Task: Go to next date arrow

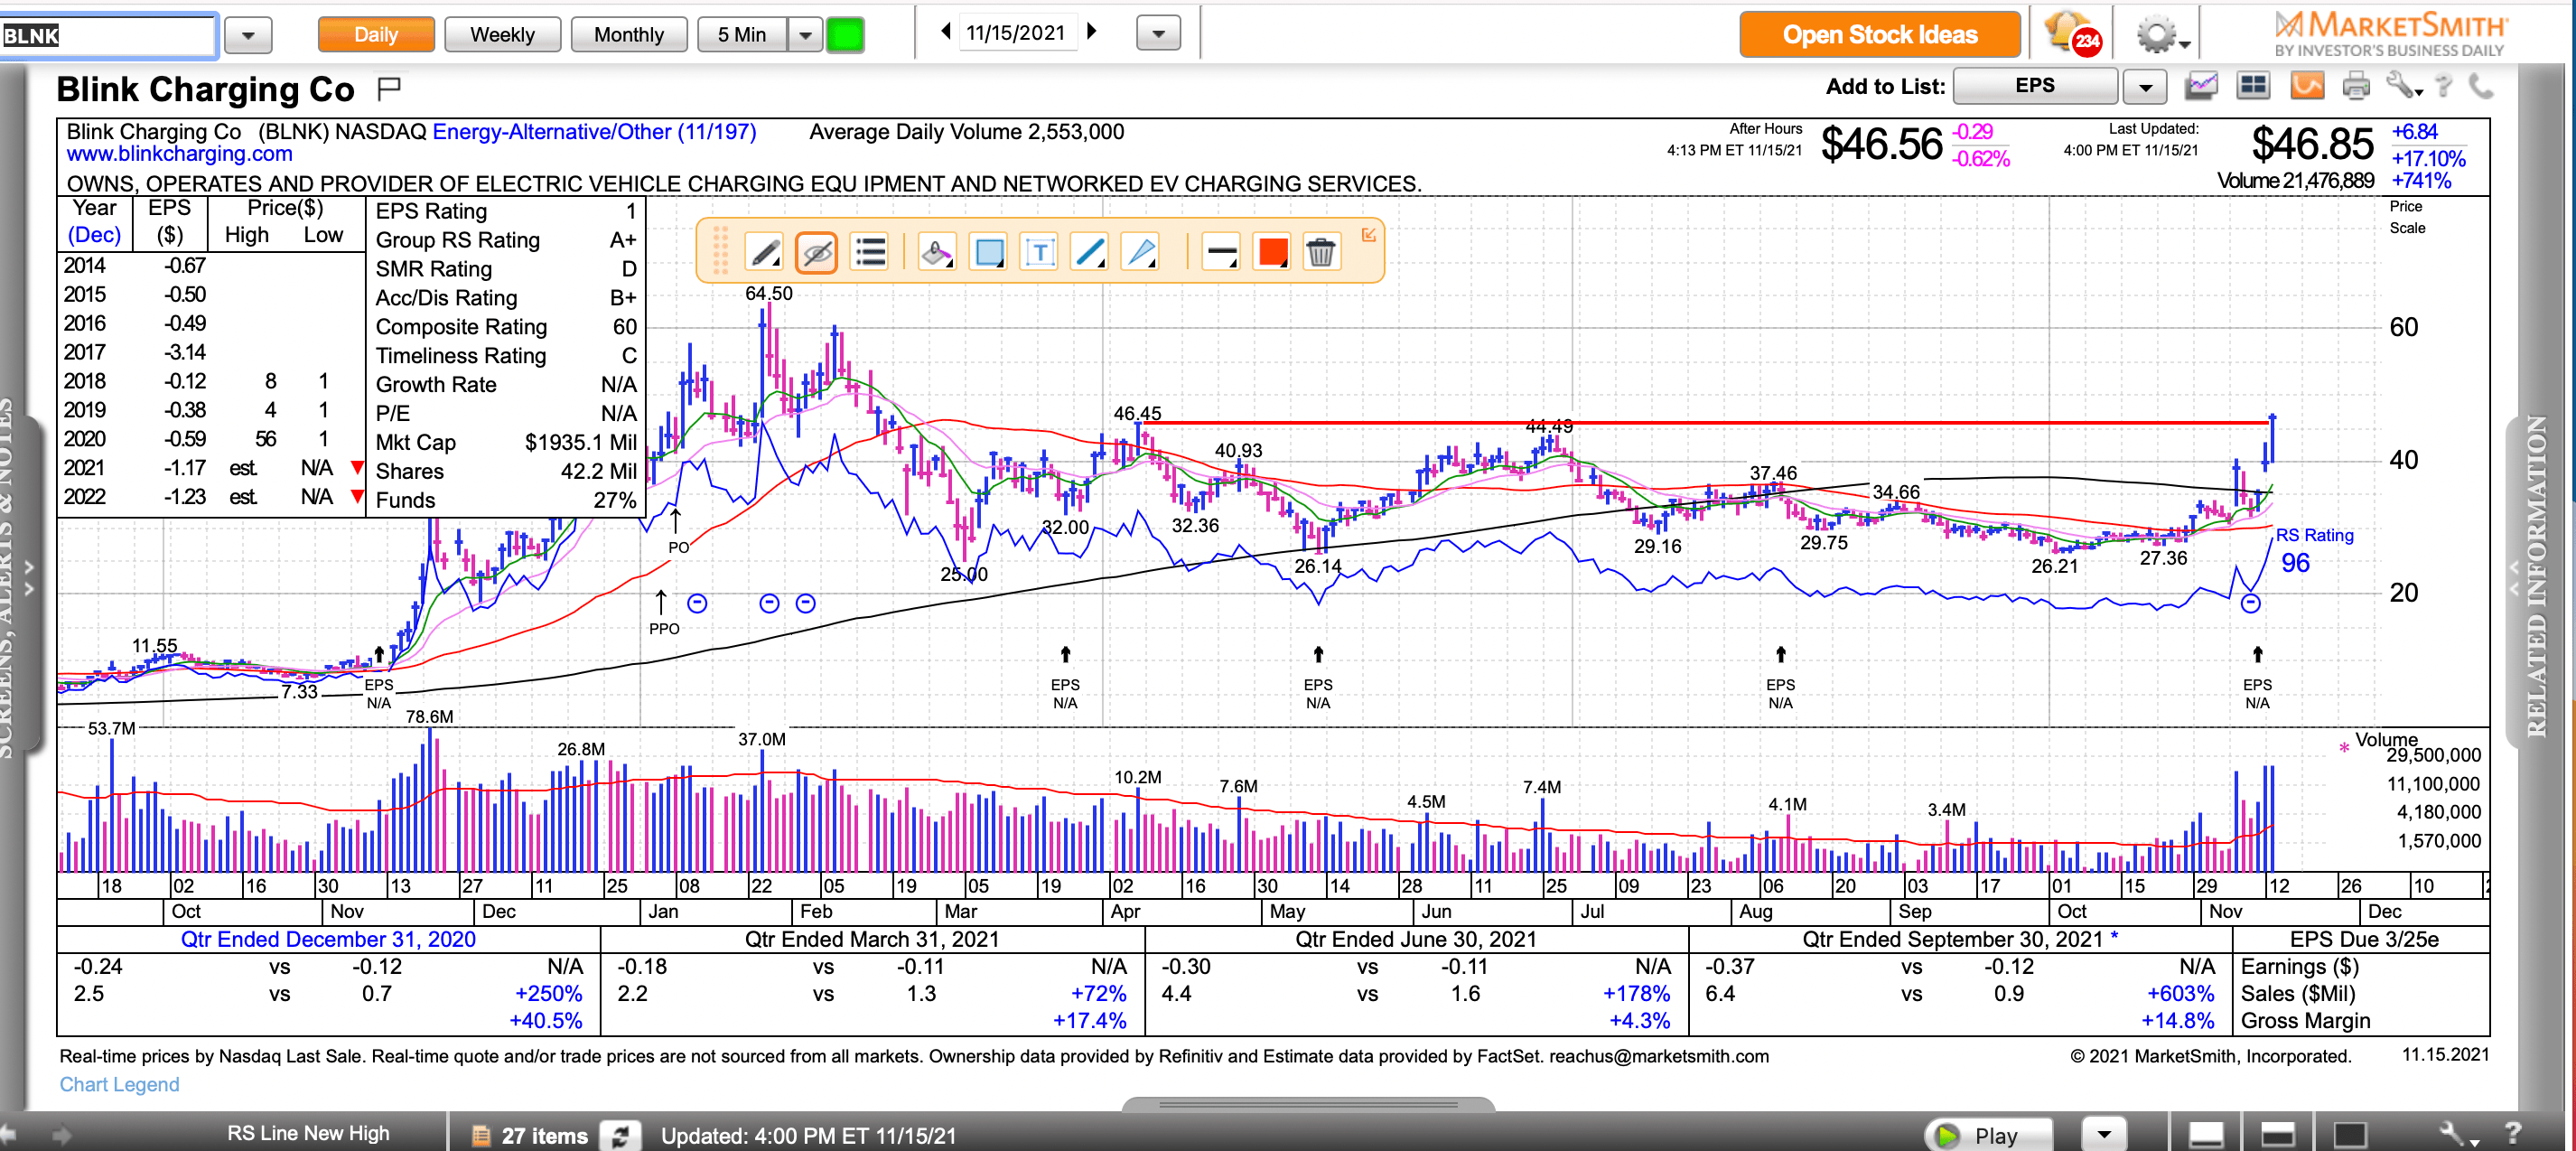Action: 1092,32
